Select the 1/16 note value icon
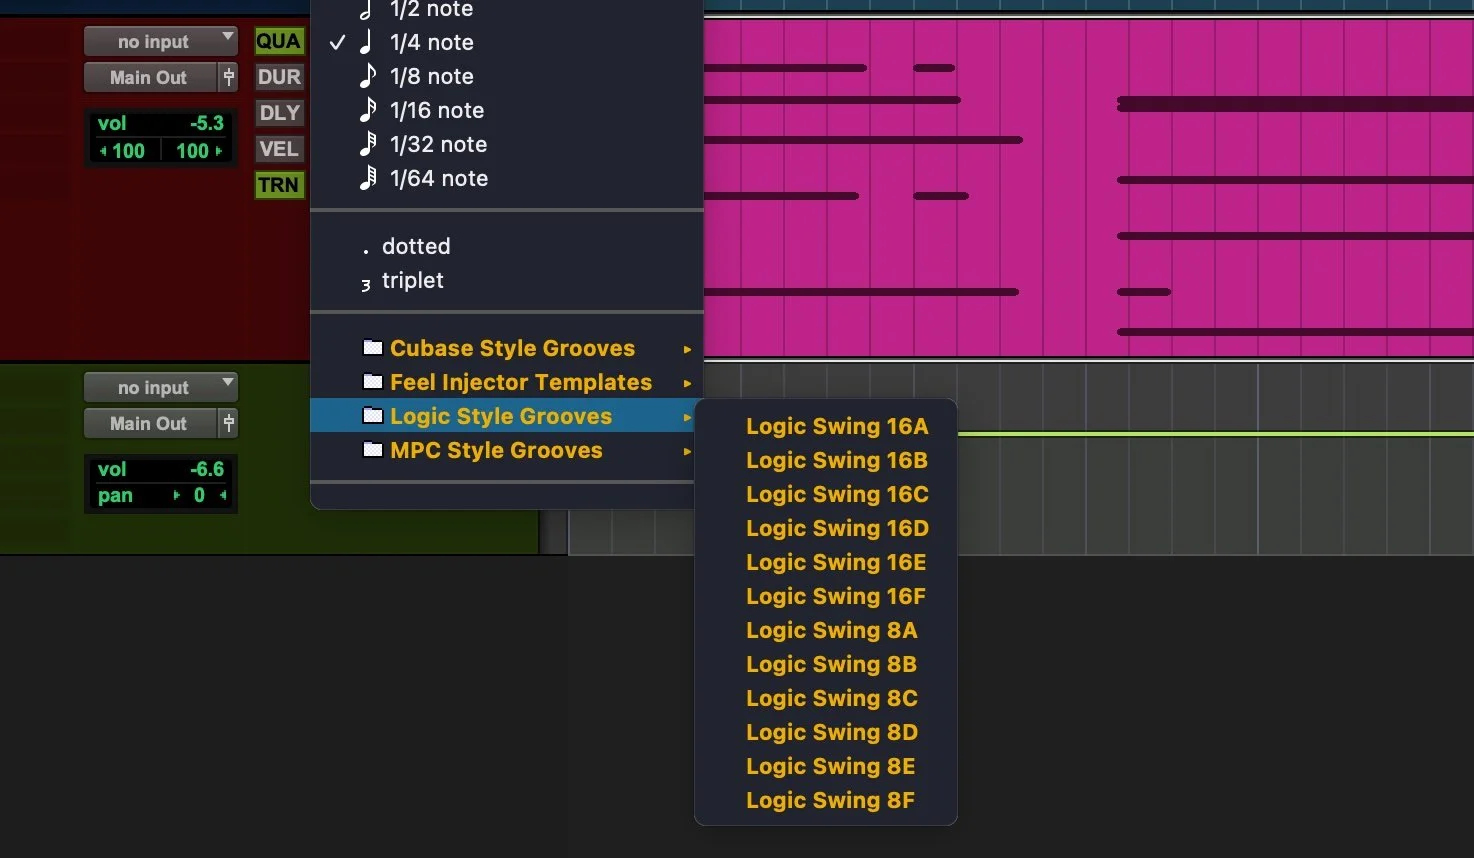 (x=369, y=110)
